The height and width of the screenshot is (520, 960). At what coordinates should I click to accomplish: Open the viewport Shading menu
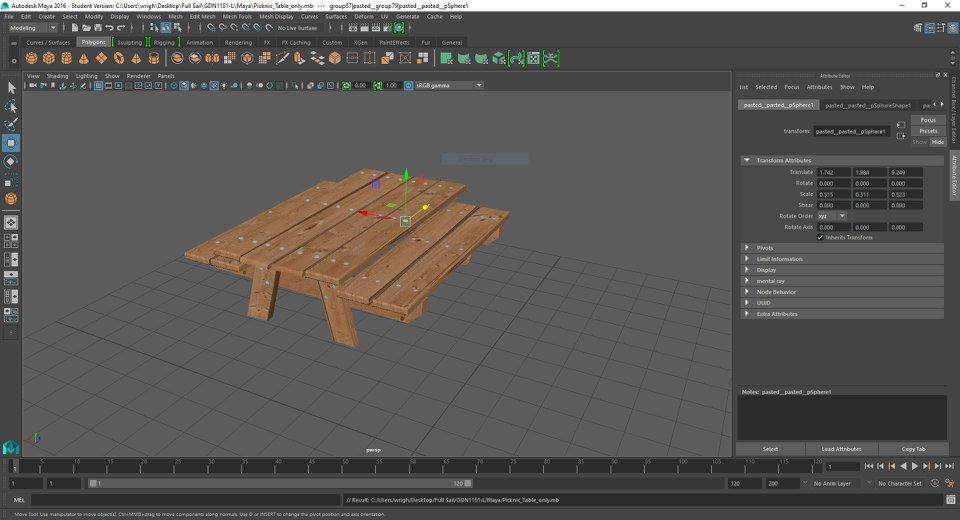coord(58,76)
